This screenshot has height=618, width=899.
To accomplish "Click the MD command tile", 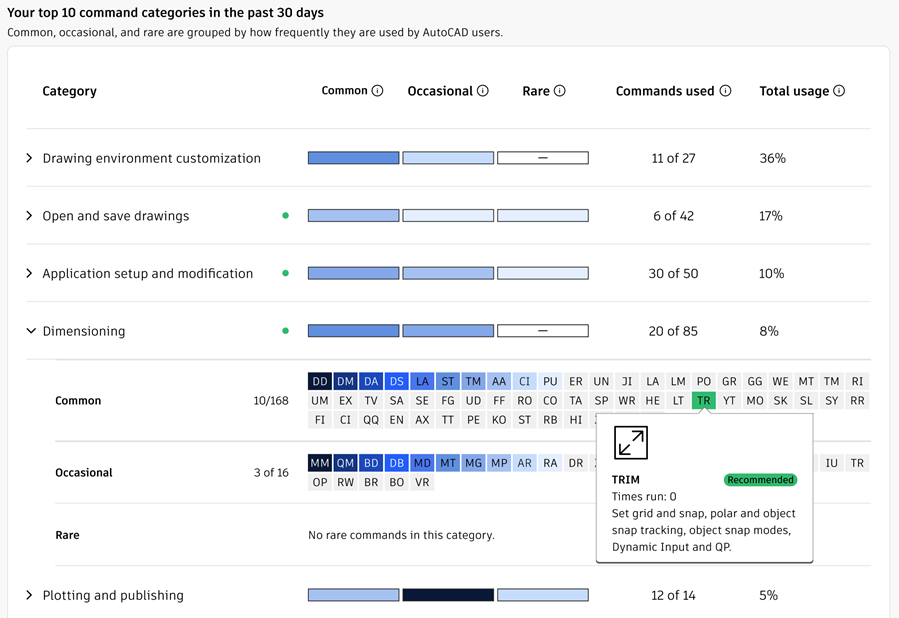I will [x=422, y=463].
